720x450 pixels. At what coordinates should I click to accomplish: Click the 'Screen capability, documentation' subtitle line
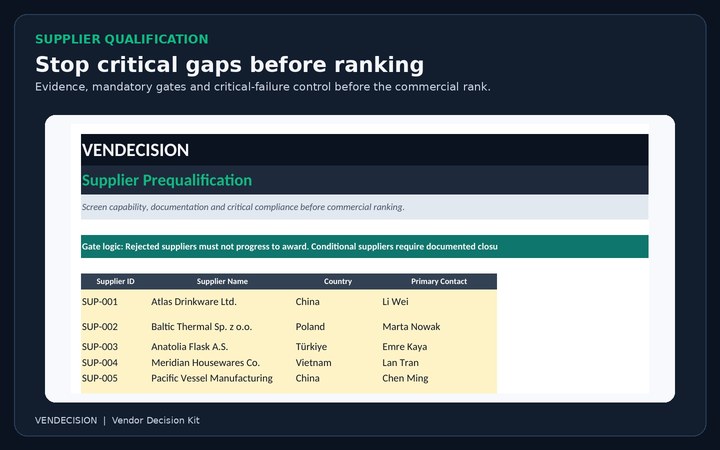tap(243, 207)
